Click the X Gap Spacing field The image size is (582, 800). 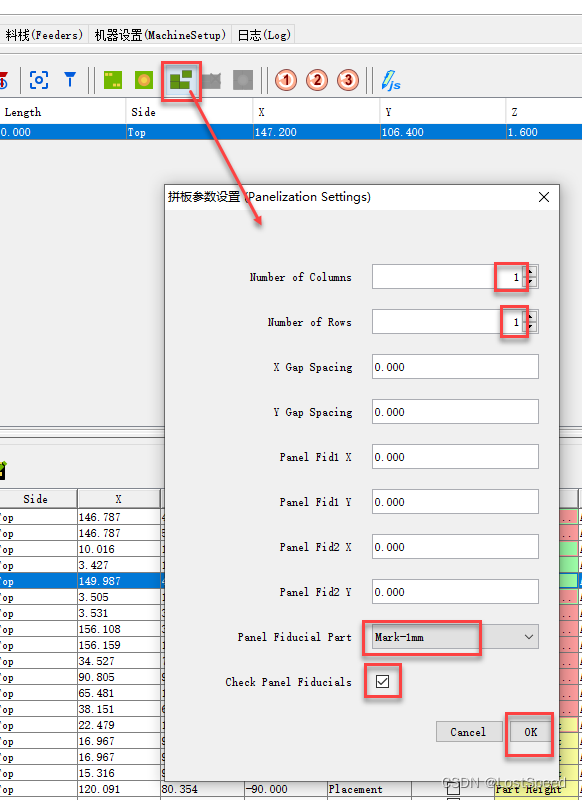coord(455,367)
